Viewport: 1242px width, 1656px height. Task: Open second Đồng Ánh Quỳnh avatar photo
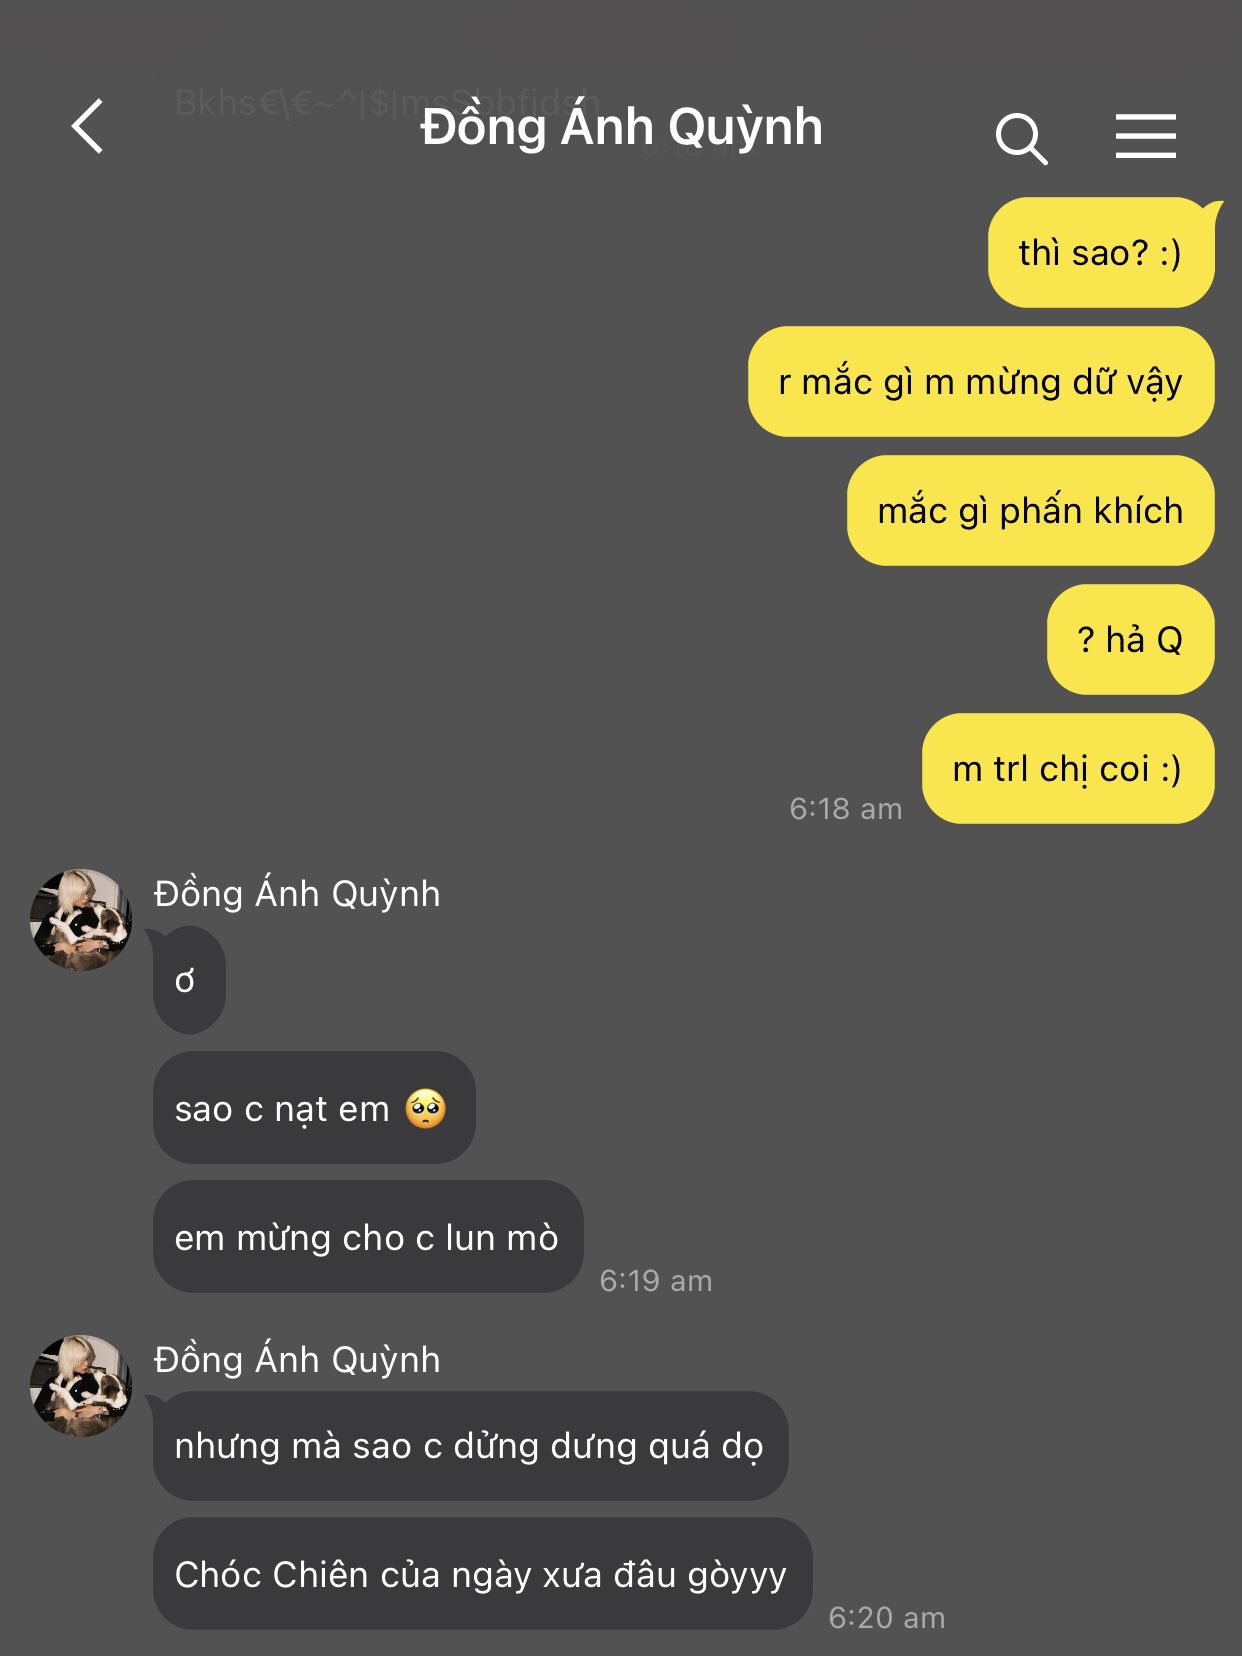(x=81, y=1385)
